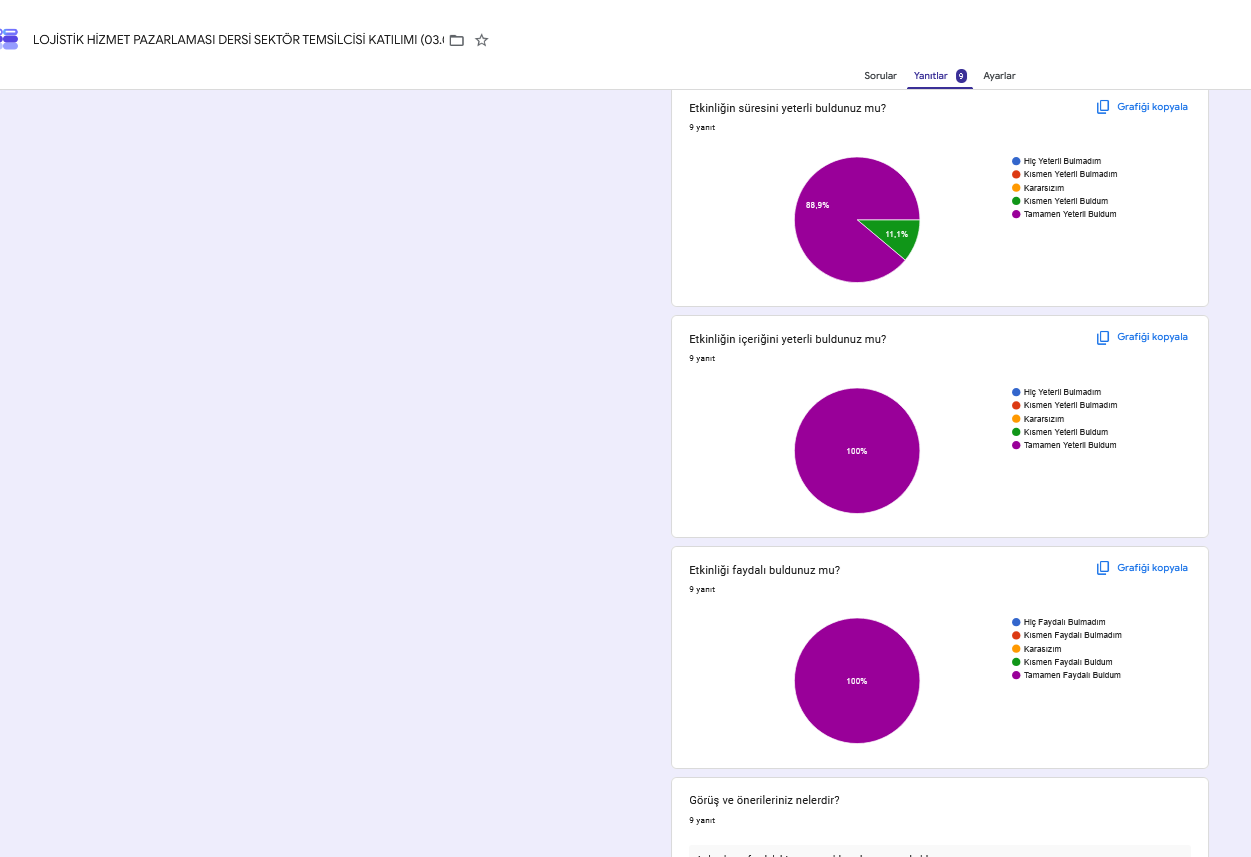Open the Yanıtlar tab
This screenshot has width=1251, height=857.
point(930,76)
